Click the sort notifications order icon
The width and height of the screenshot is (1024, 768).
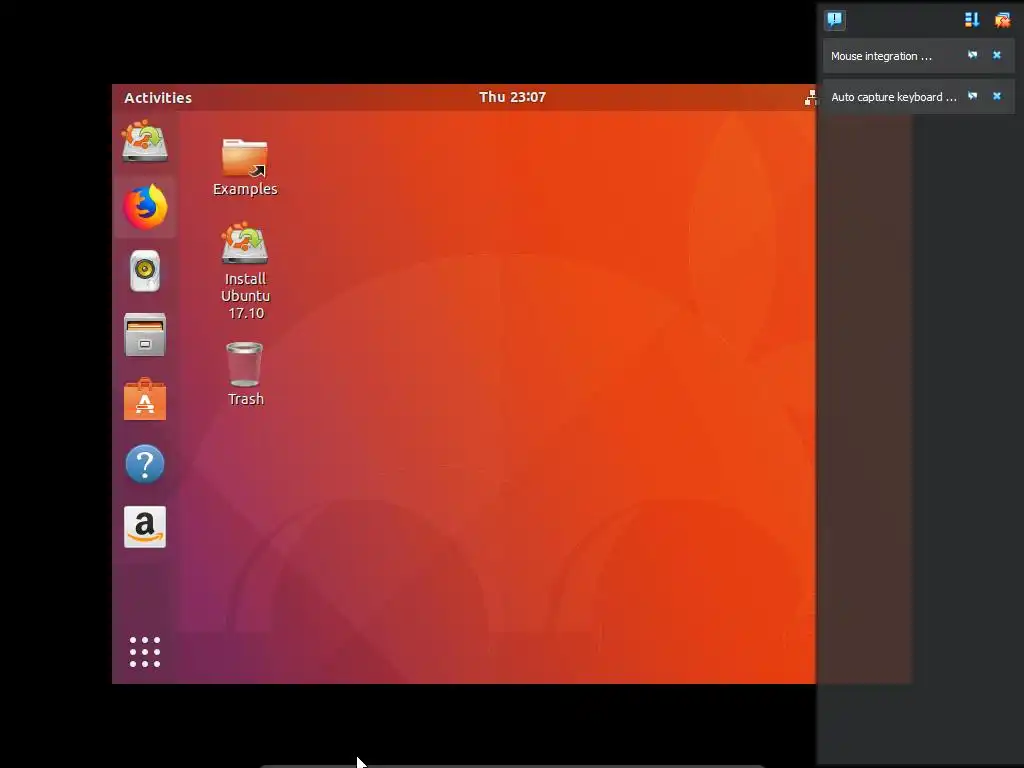[972, 20]
